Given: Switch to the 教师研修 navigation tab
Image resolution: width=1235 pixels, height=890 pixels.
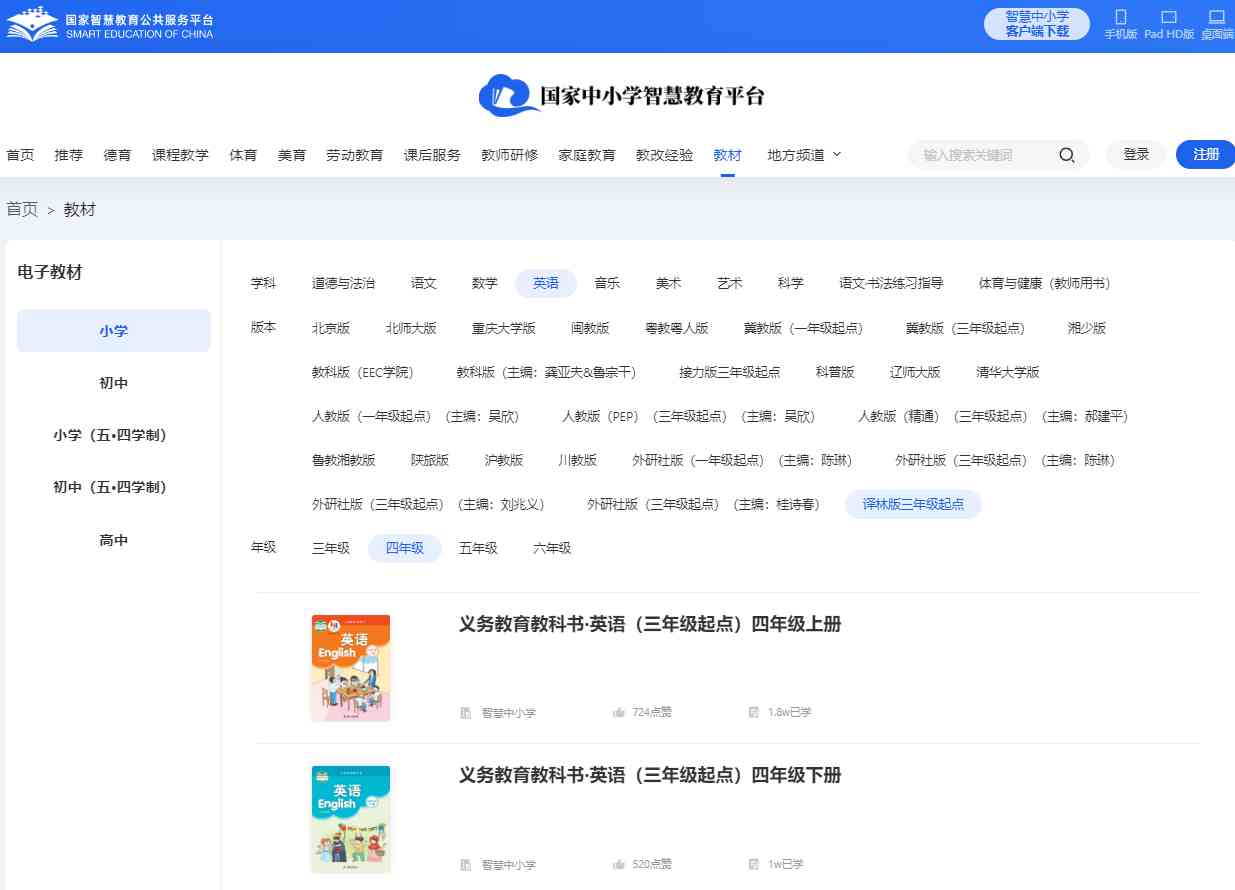Looking at the screenshot, I should [x=509, y=155].
